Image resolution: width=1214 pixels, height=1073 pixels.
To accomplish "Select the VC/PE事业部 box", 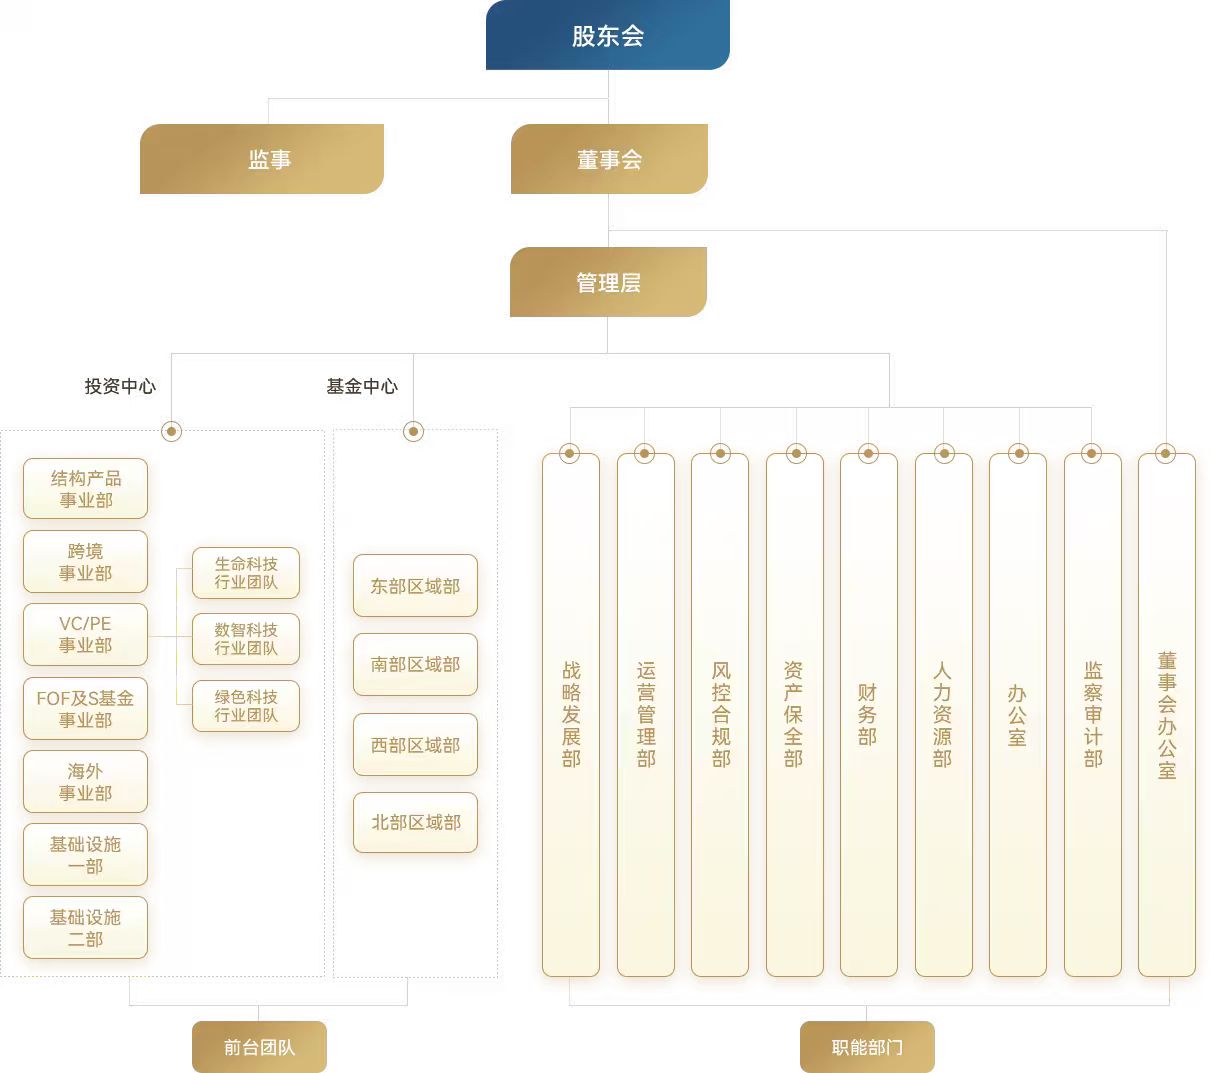I will coord(86,634).
